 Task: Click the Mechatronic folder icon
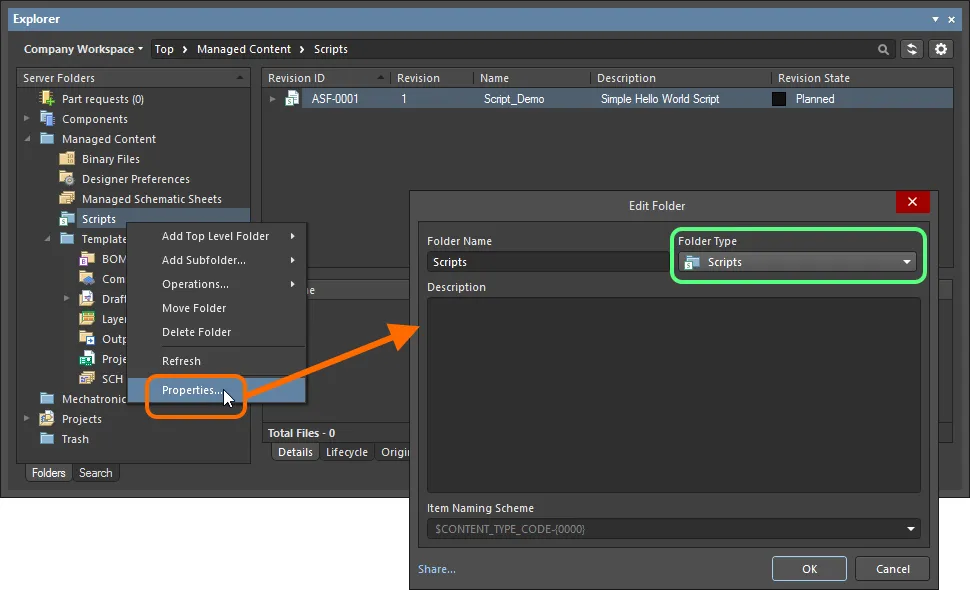pos(47,398)
